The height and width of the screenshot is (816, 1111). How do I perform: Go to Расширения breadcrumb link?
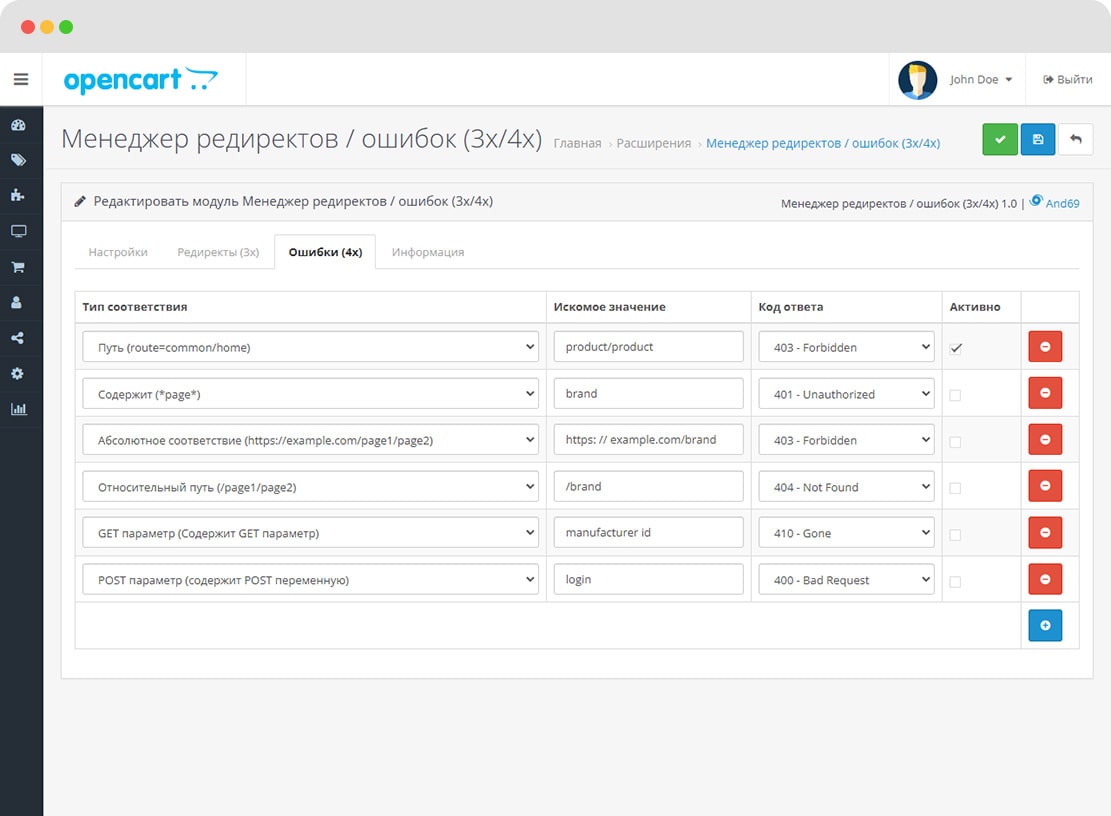[x=653, y=143]
